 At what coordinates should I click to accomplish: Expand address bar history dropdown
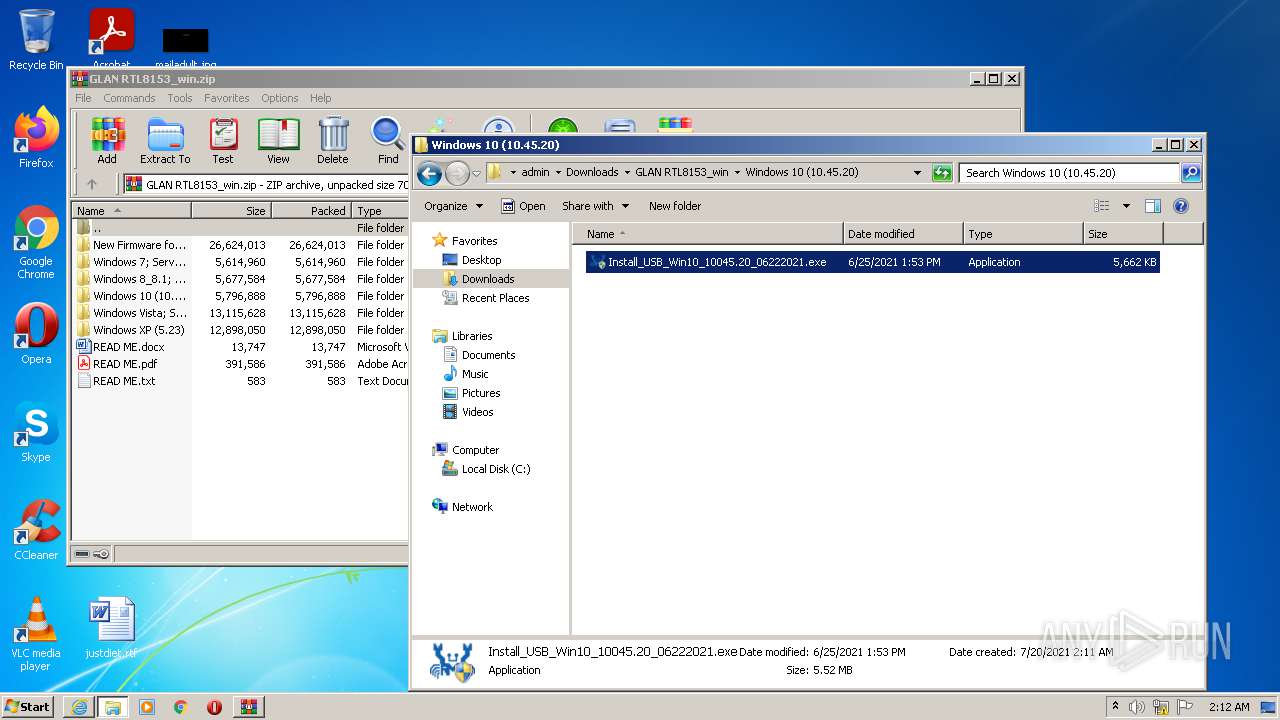coord(917,173)
